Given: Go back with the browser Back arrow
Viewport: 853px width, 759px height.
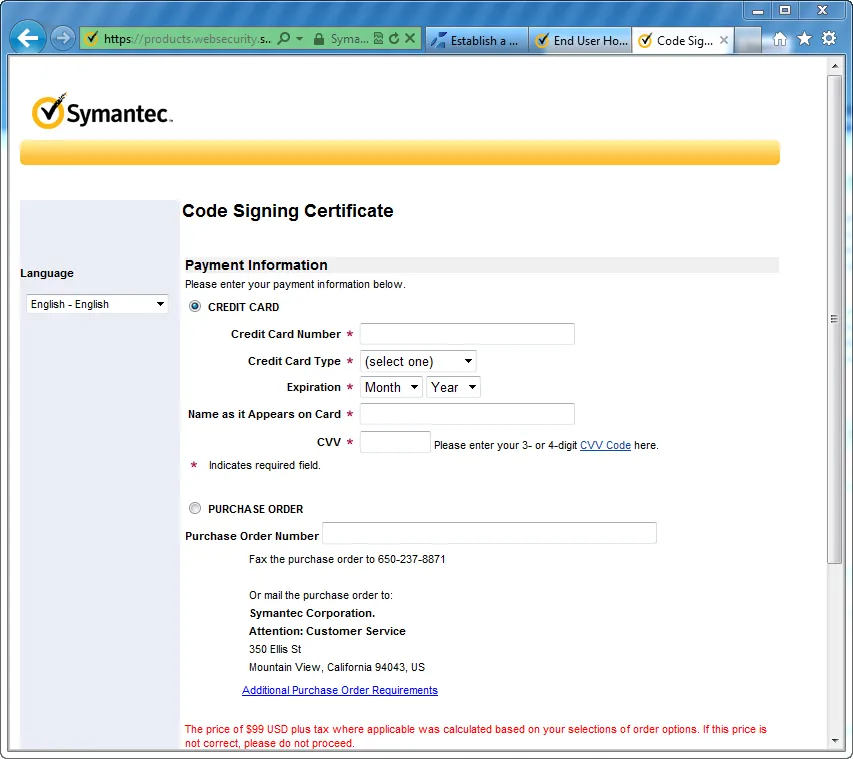Looking at the screenshot, I should [x=27, y=38].
